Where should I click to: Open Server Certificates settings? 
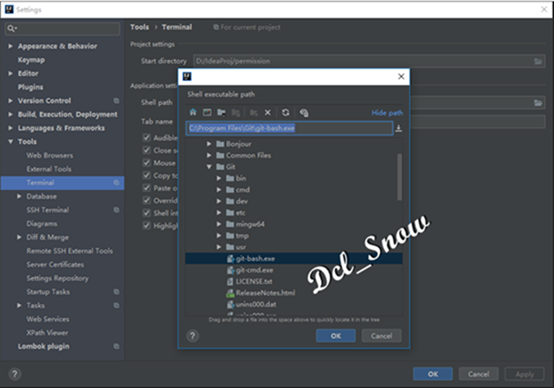(55, 265)
